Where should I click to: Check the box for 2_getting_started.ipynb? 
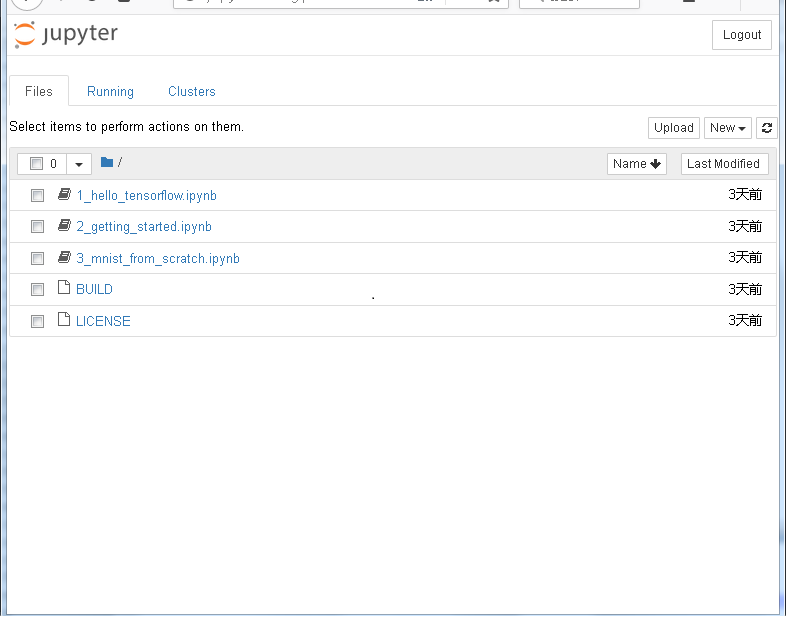37,227
